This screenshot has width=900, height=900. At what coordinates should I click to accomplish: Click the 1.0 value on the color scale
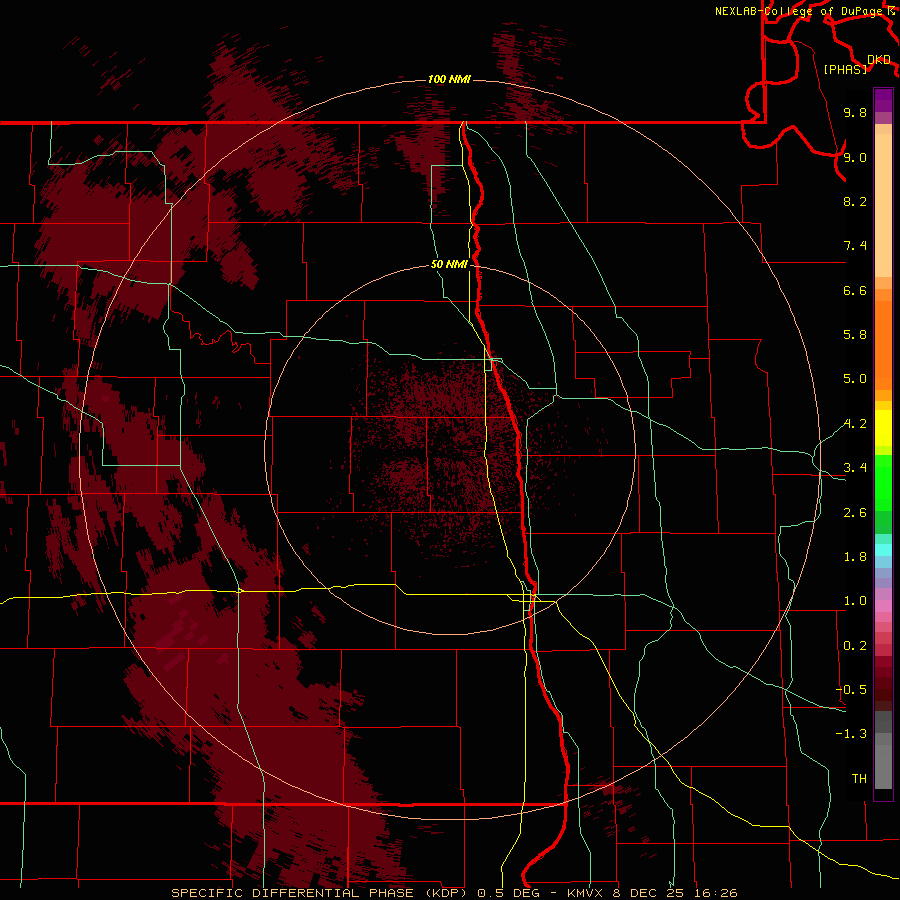[855, 601]
